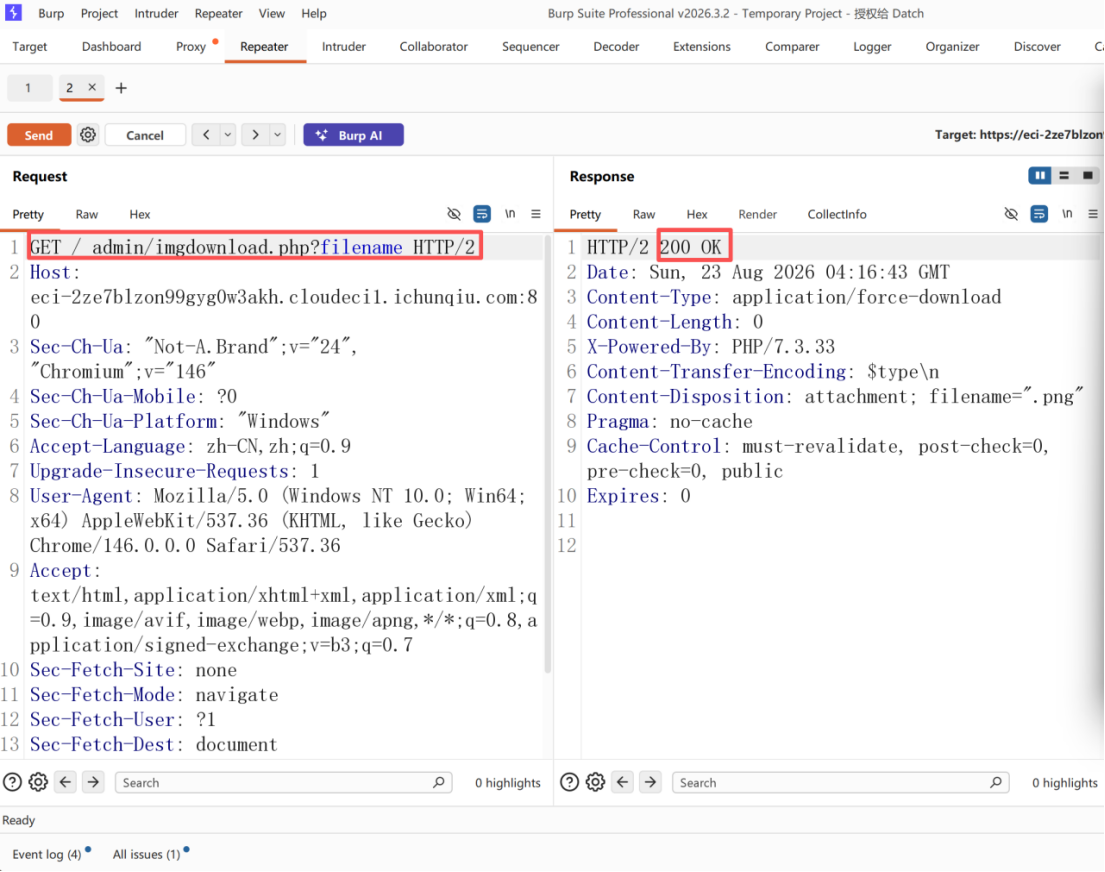Screen dimensions: 1105x872
Task: Open the Burp menu
Action: (x=51, y=13)
